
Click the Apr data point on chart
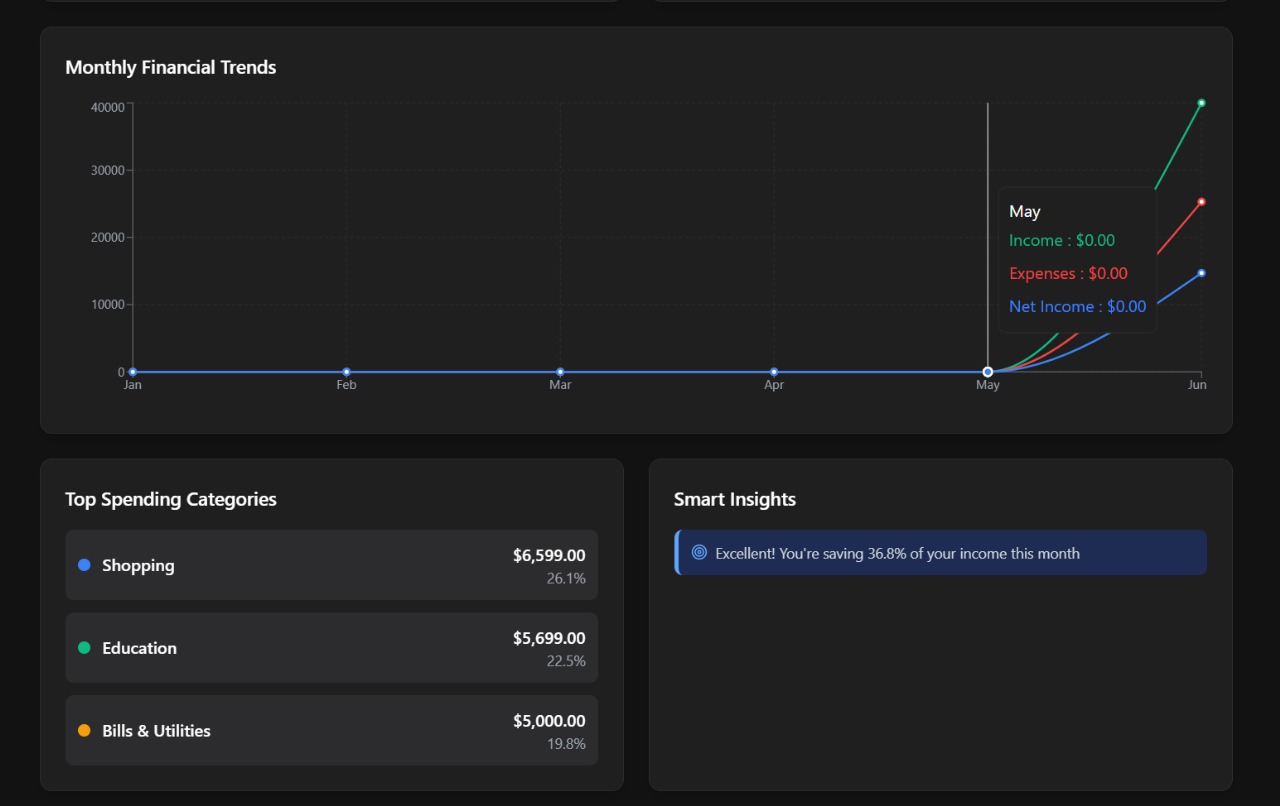click(x=774, y=372)
